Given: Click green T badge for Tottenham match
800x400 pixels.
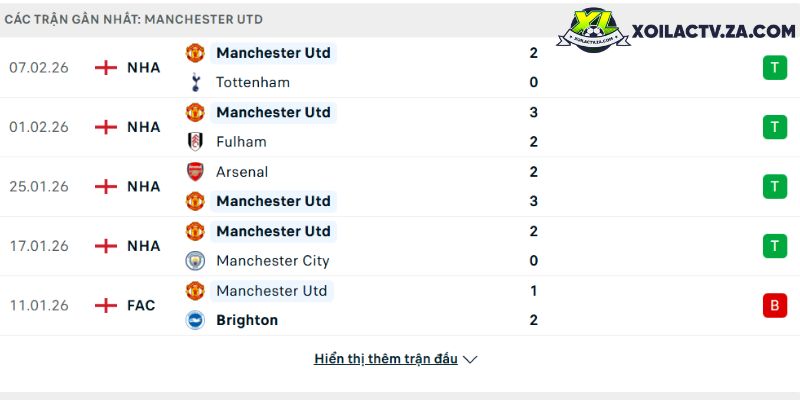Looking at the screenshot, I should [x=773, y=67].
